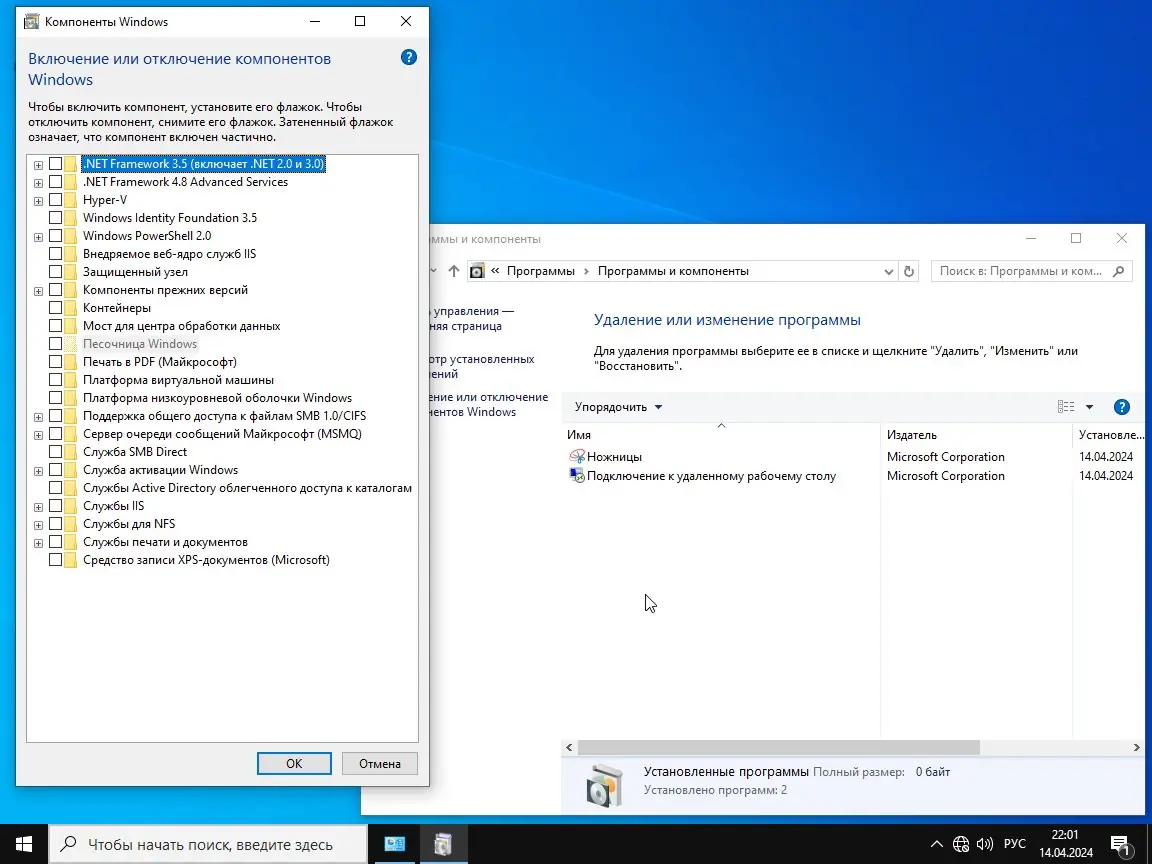Show hidden tray icons chevron

pos(937,844)
